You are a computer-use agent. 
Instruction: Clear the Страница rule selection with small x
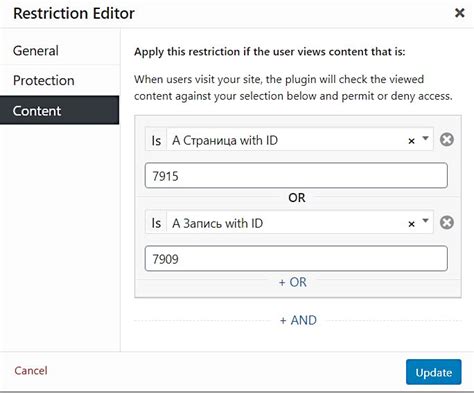point(411,141)
